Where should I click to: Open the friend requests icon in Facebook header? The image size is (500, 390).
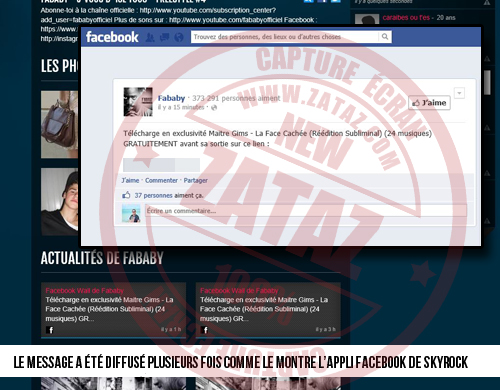pos(150,37)
